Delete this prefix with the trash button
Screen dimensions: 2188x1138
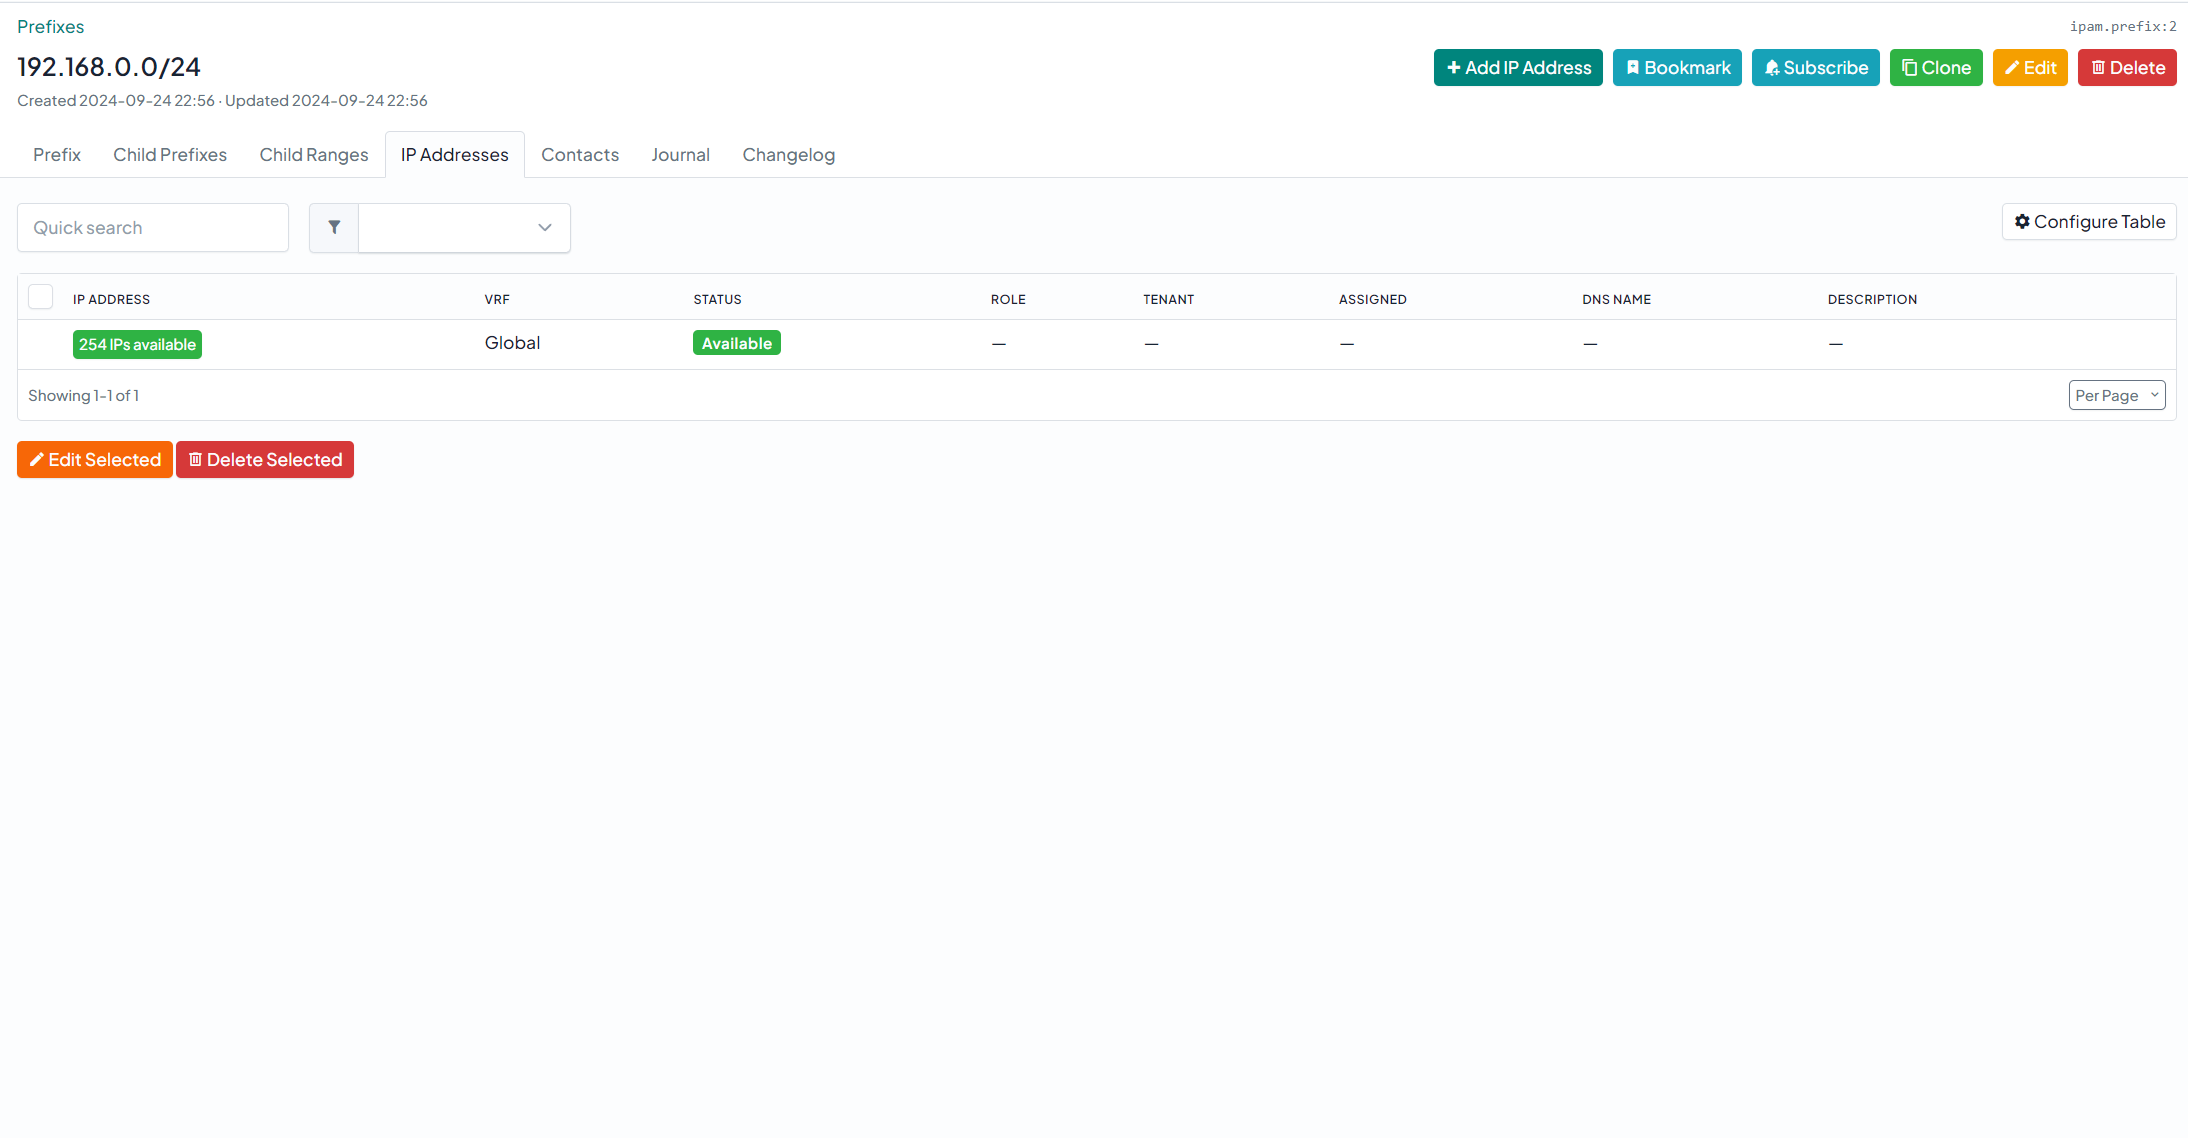click(2126, 68)
